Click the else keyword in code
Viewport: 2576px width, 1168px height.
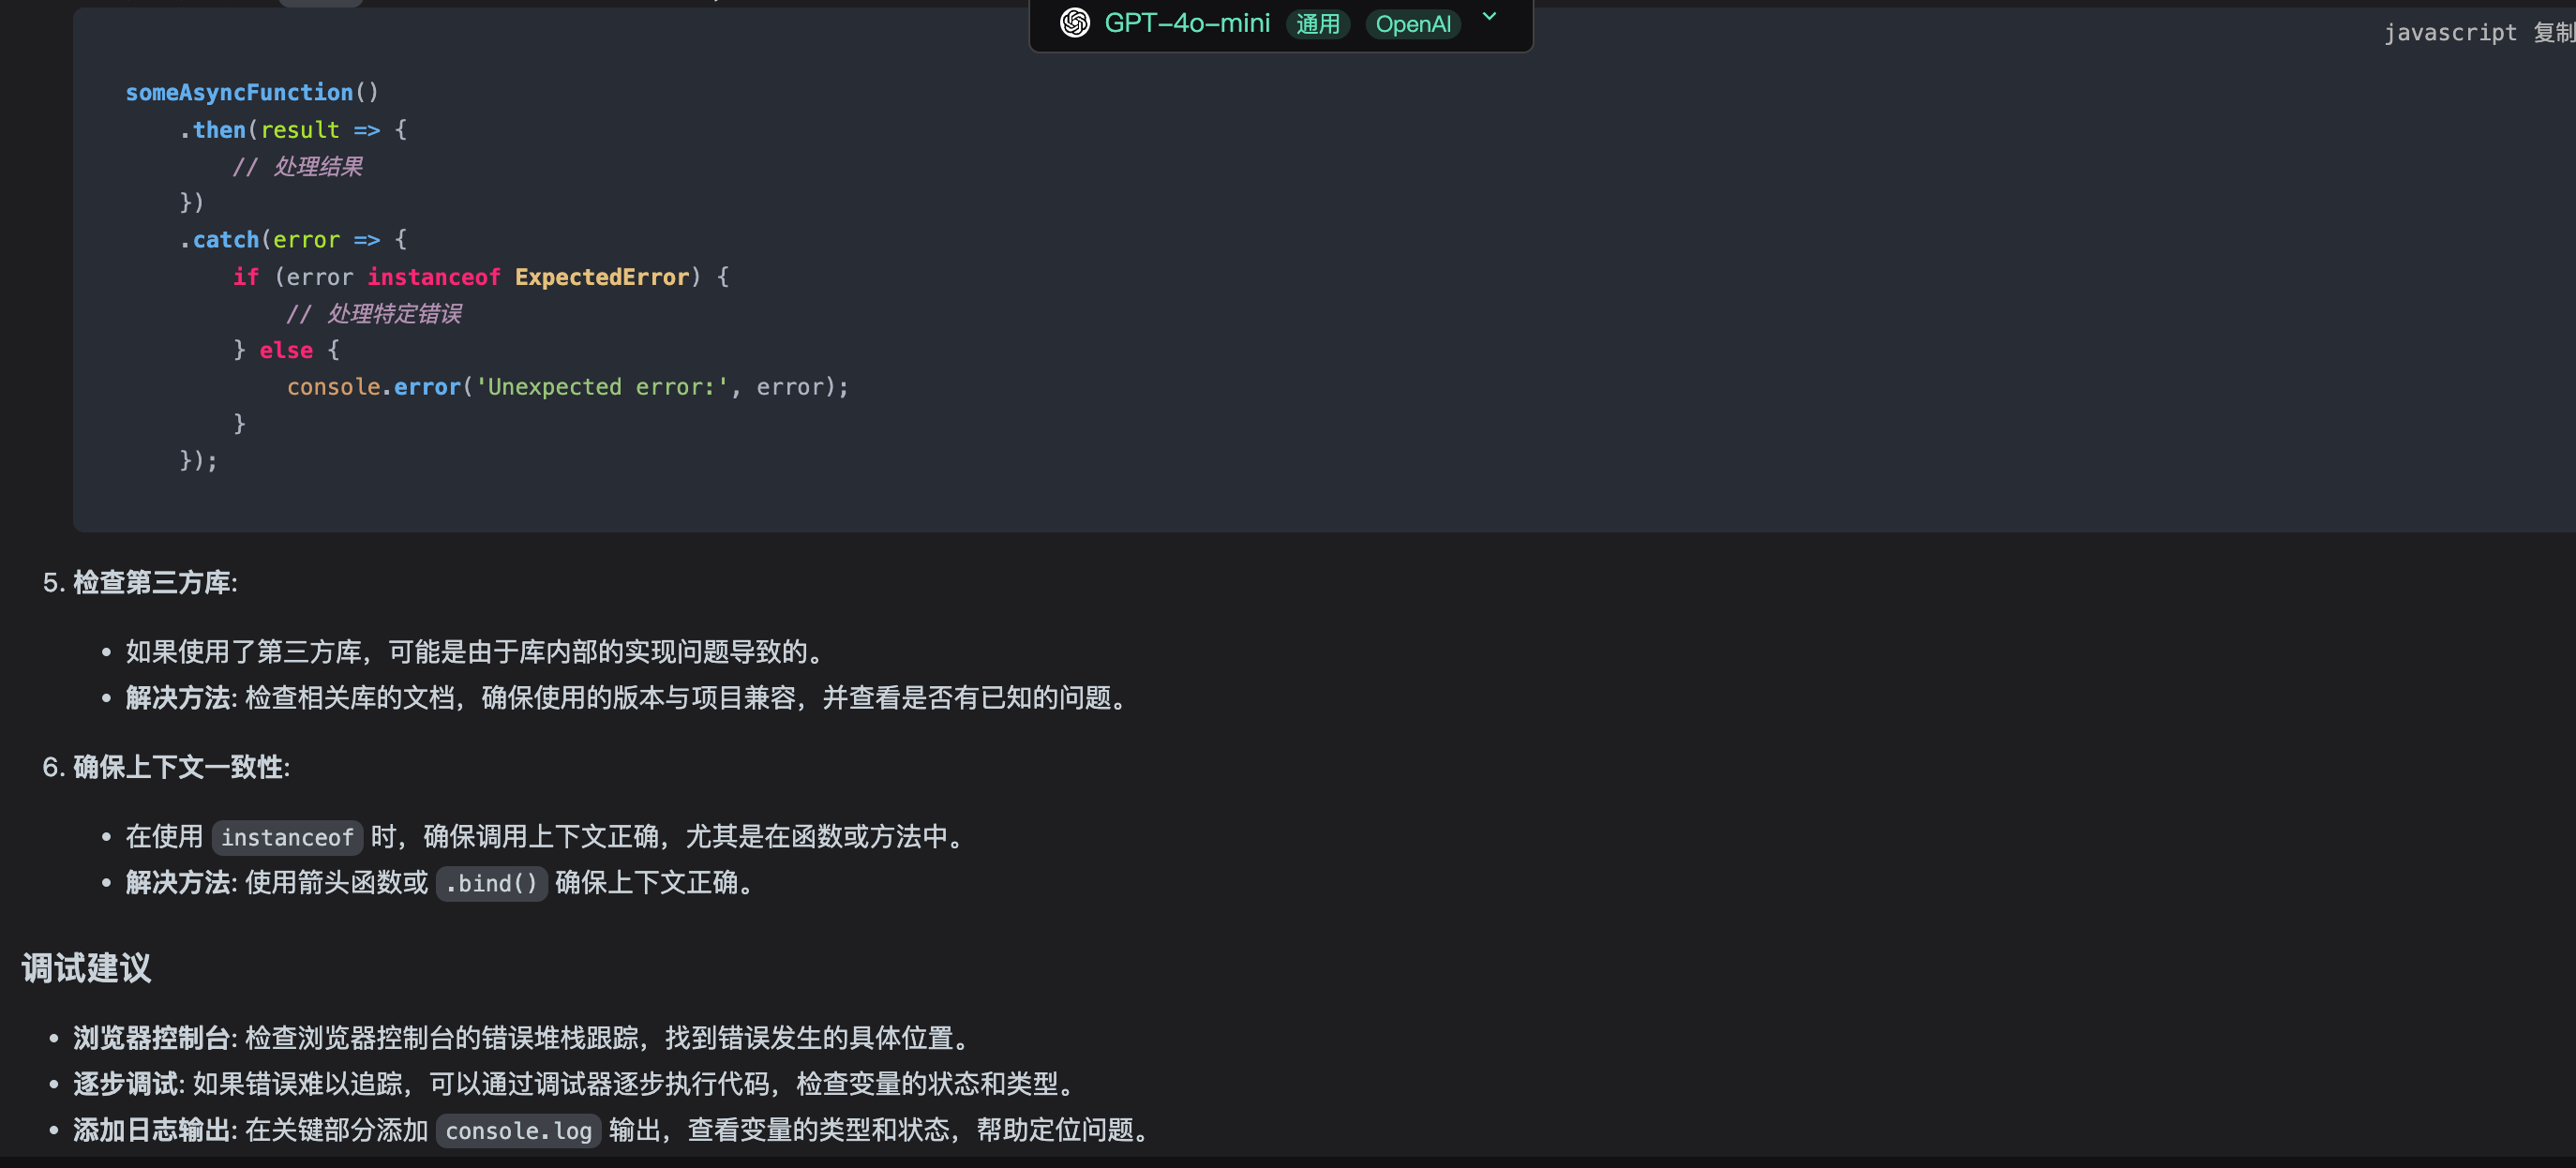[286, 350]
